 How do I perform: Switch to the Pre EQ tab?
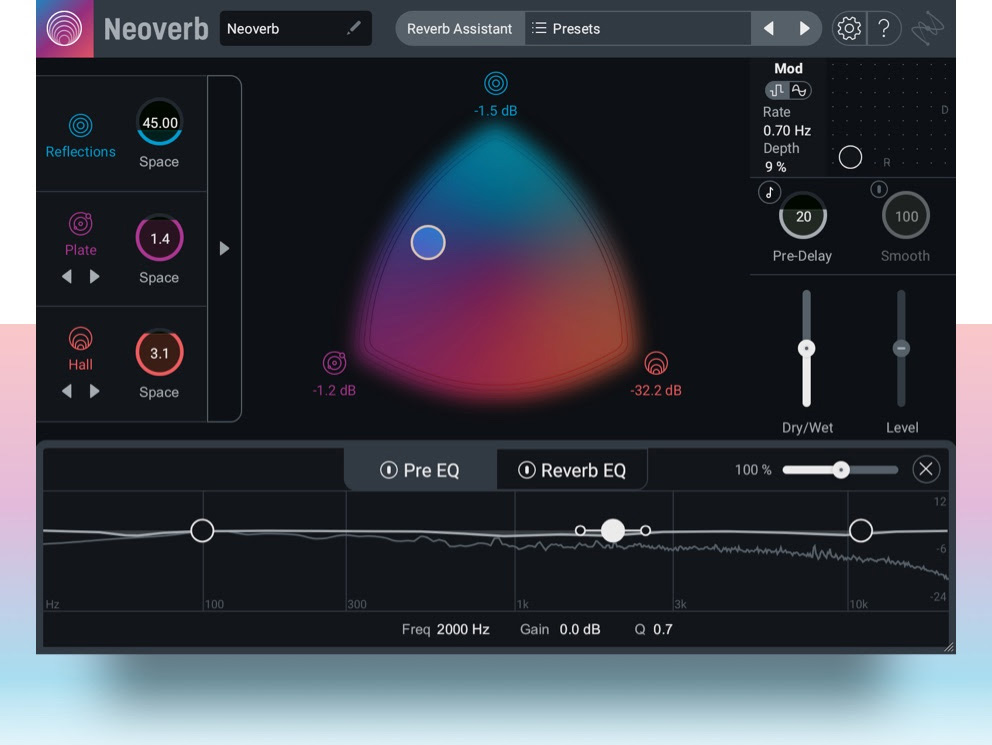(x=420, y=470)
